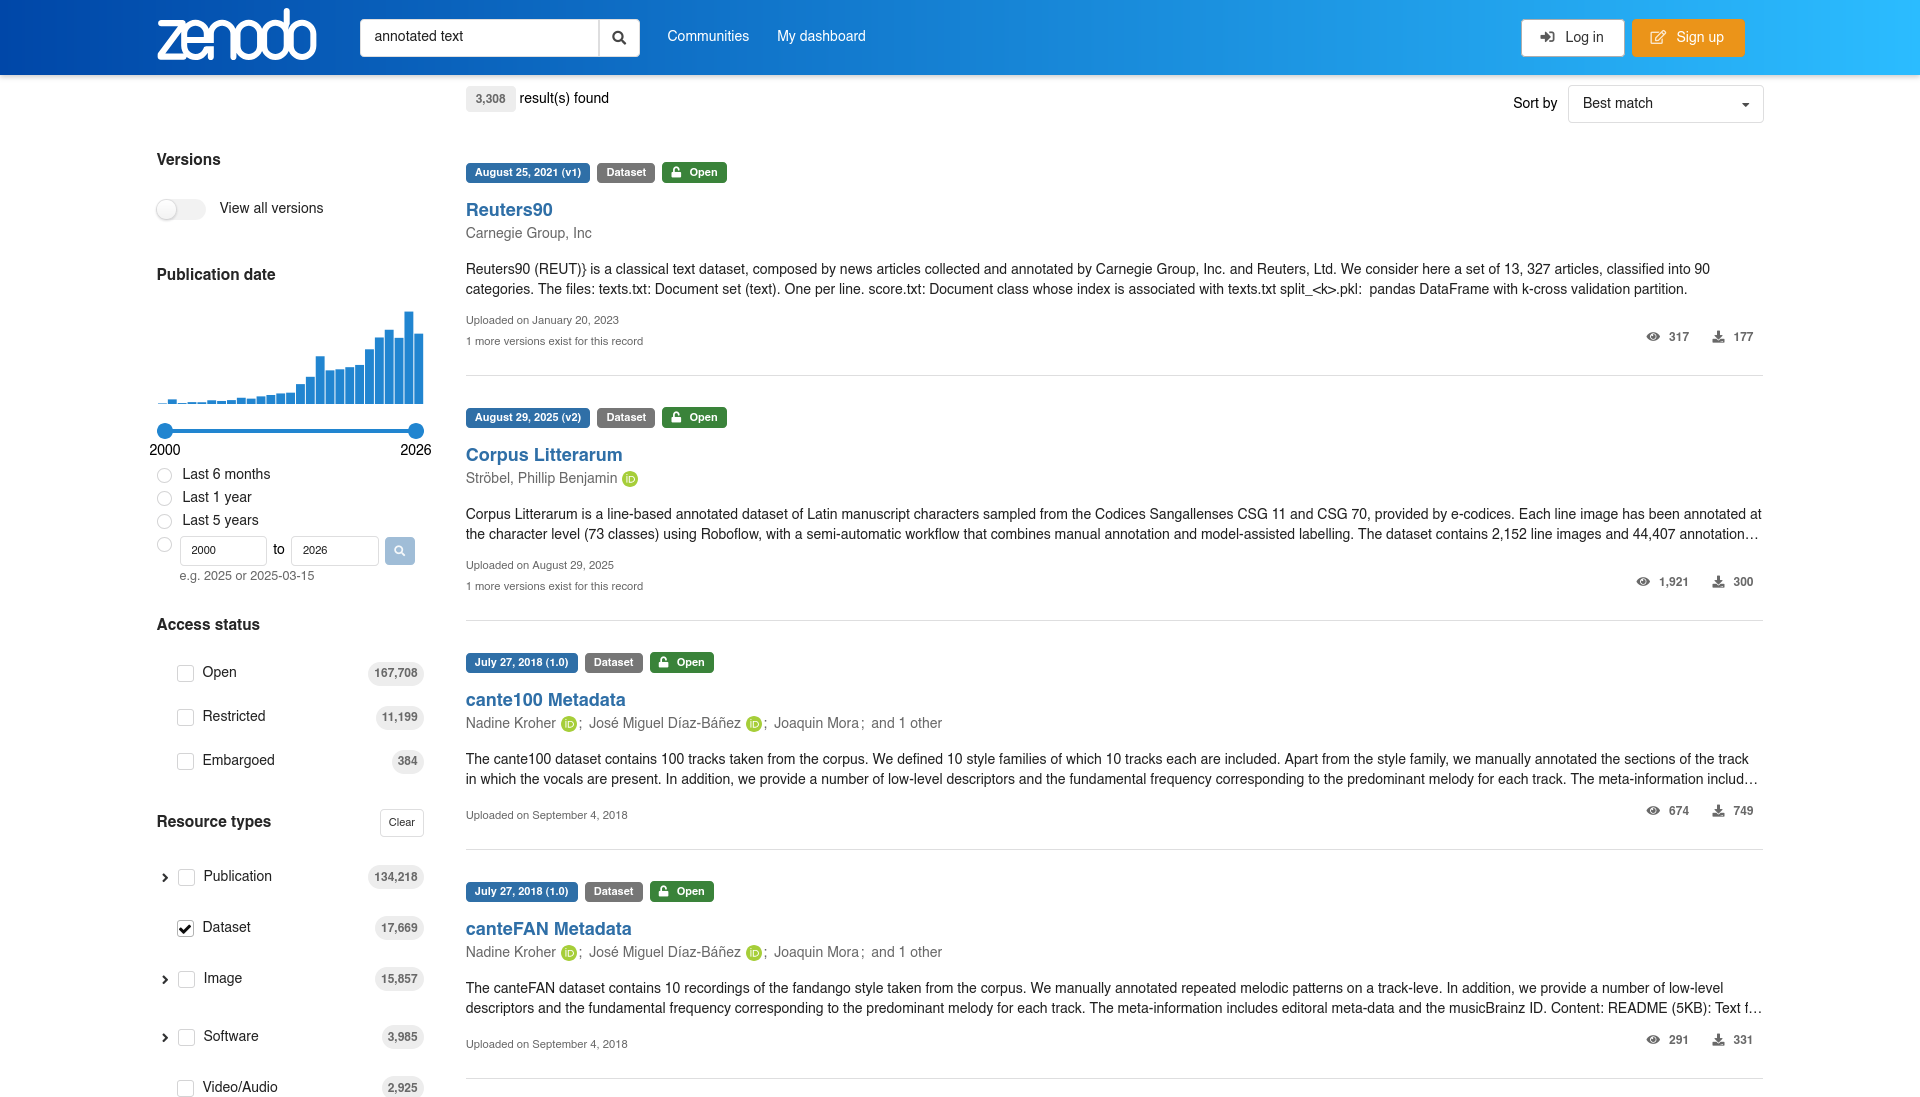This screenshot has width=1920, height=1097.
Task: Open My dashboard
Action: (x=821, y=36)
